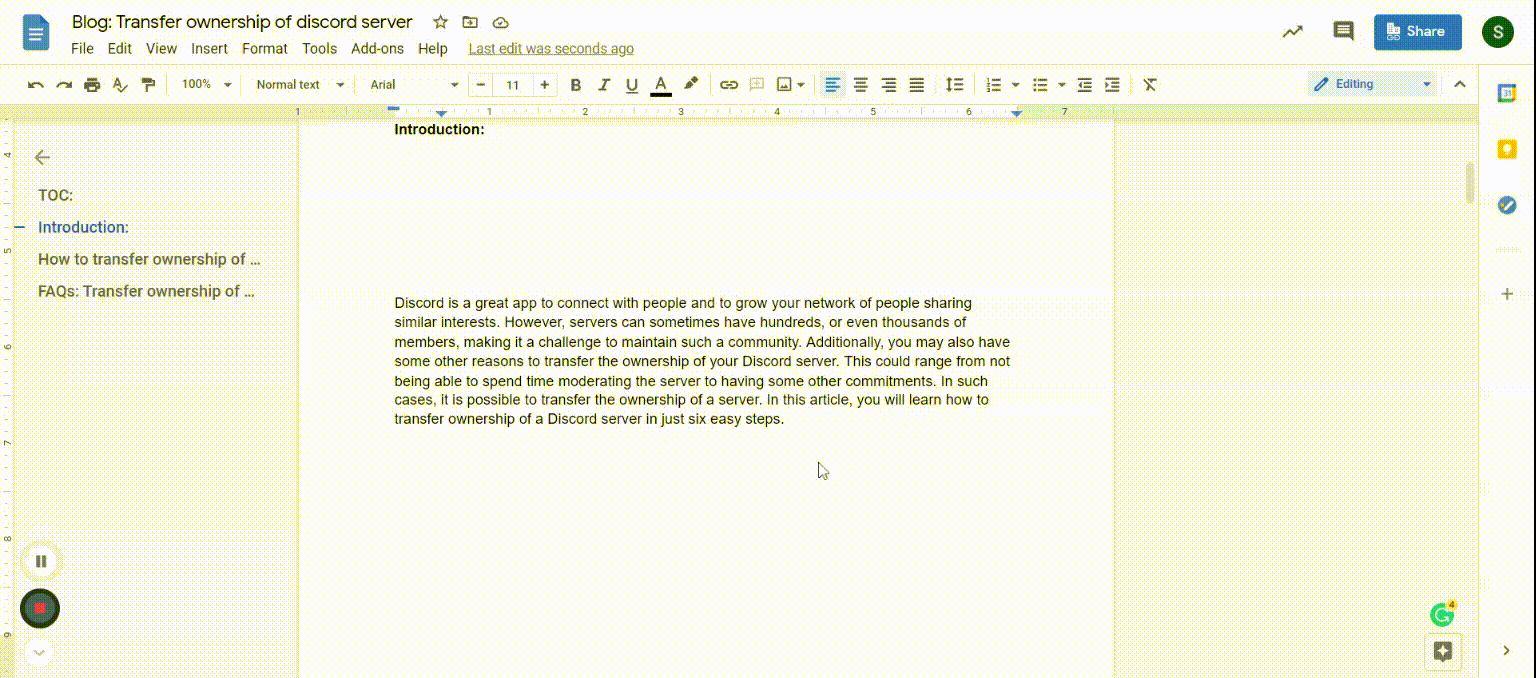Open the Normal text styles dropdown
Viewport: 1536px width, 678px height.
pos(299,85)
